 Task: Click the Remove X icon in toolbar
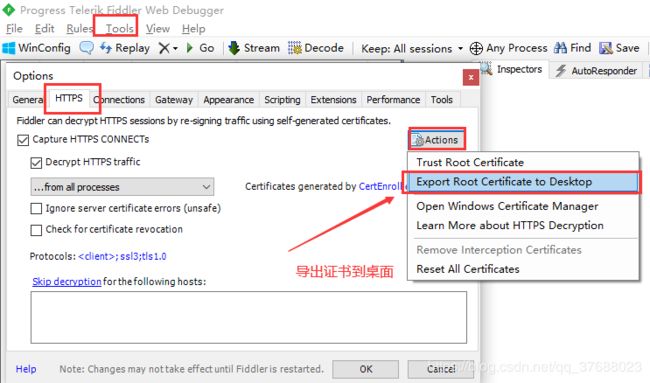coord(164,48)
